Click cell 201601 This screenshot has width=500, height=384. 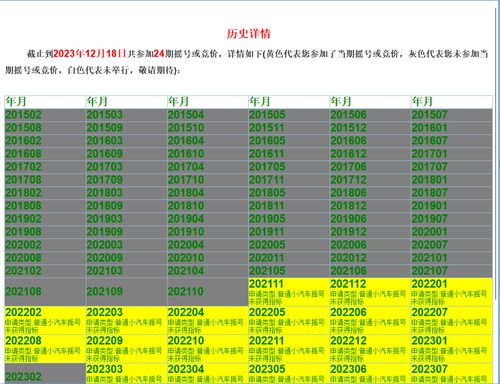pyautogui.click(x=452, y=128)
